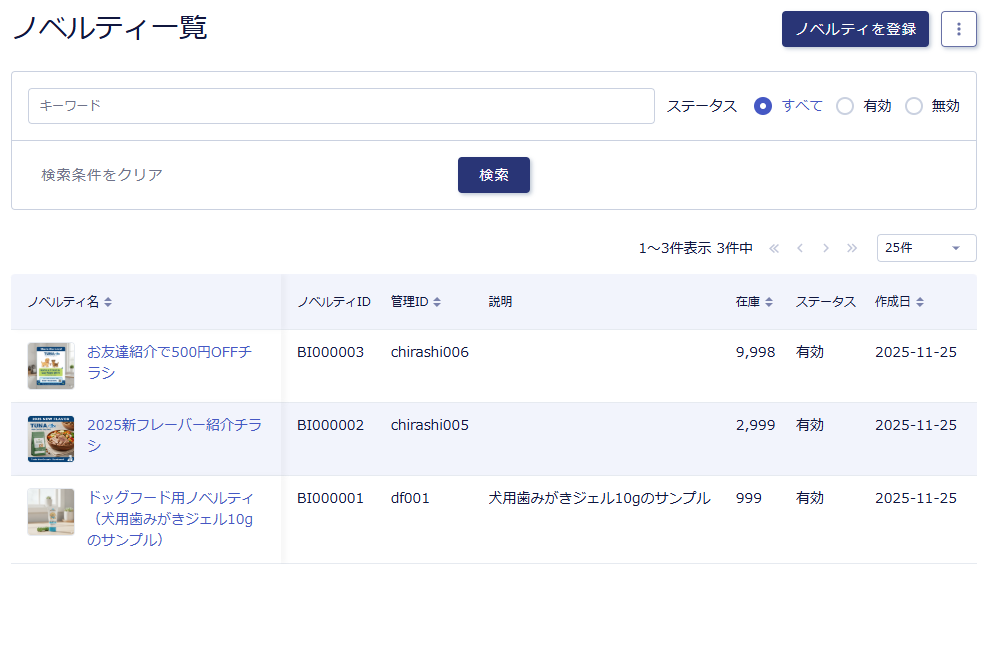Go to the next page arrow
997x656 pixels.
click(x=826, y=248)
